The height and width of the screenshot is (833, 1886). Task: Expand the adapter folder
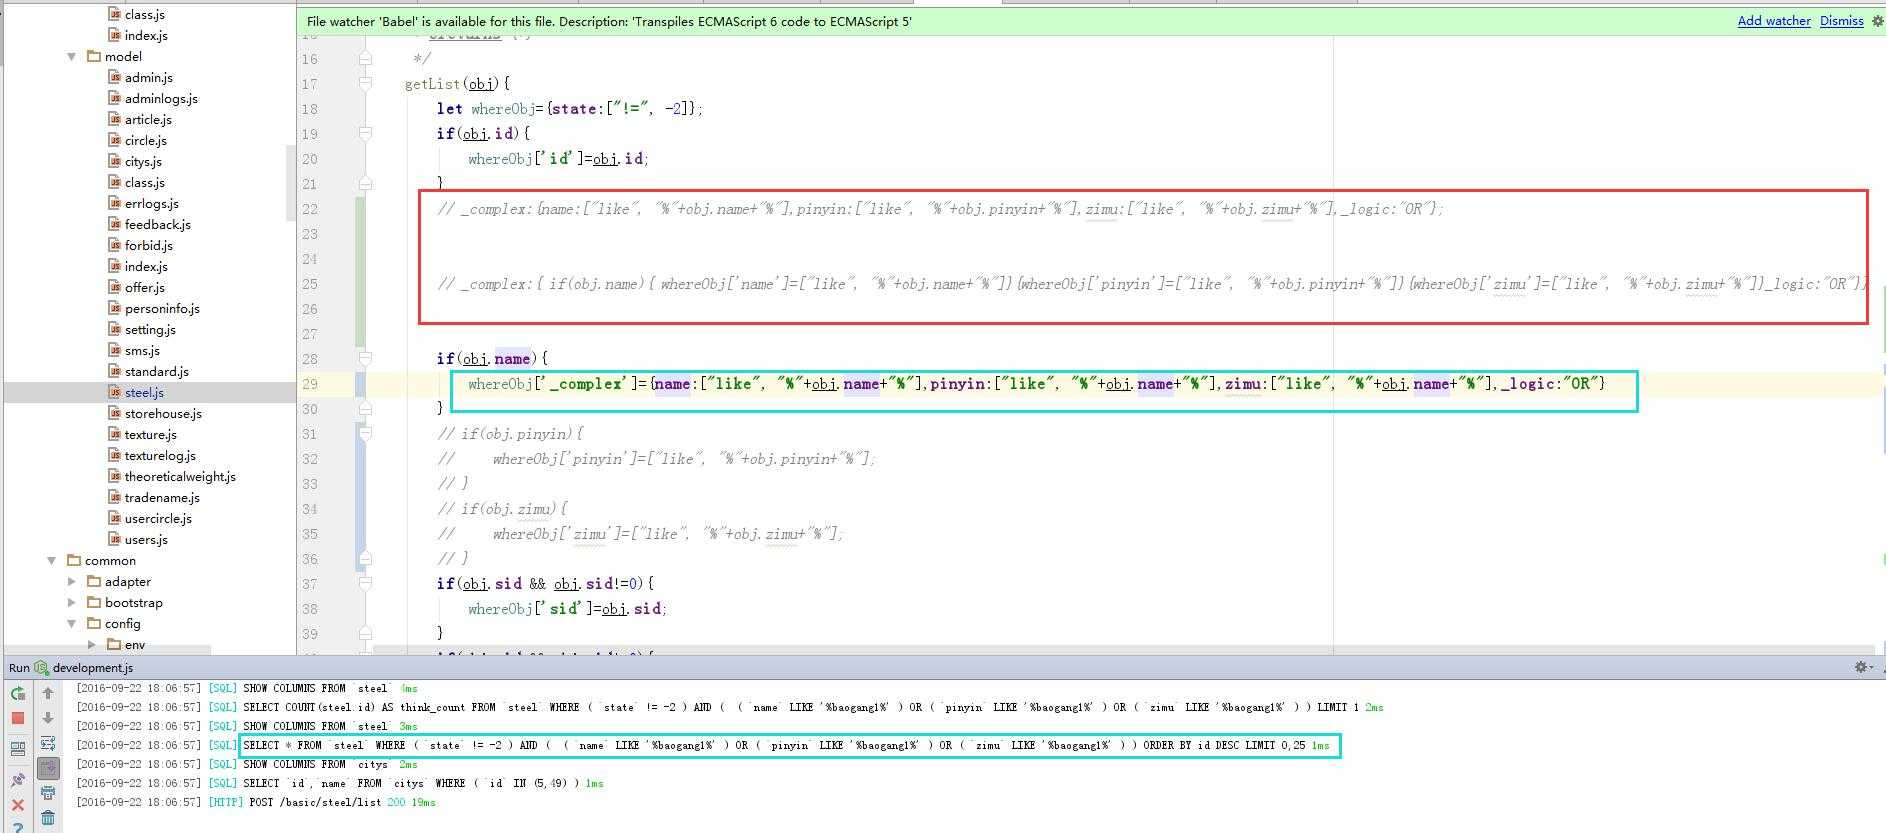72,582
